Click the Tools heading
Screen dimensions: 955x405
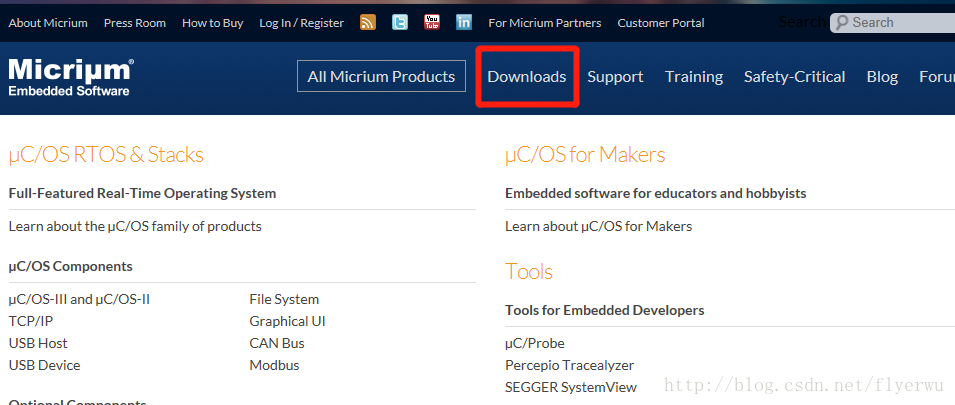(529, 271)
